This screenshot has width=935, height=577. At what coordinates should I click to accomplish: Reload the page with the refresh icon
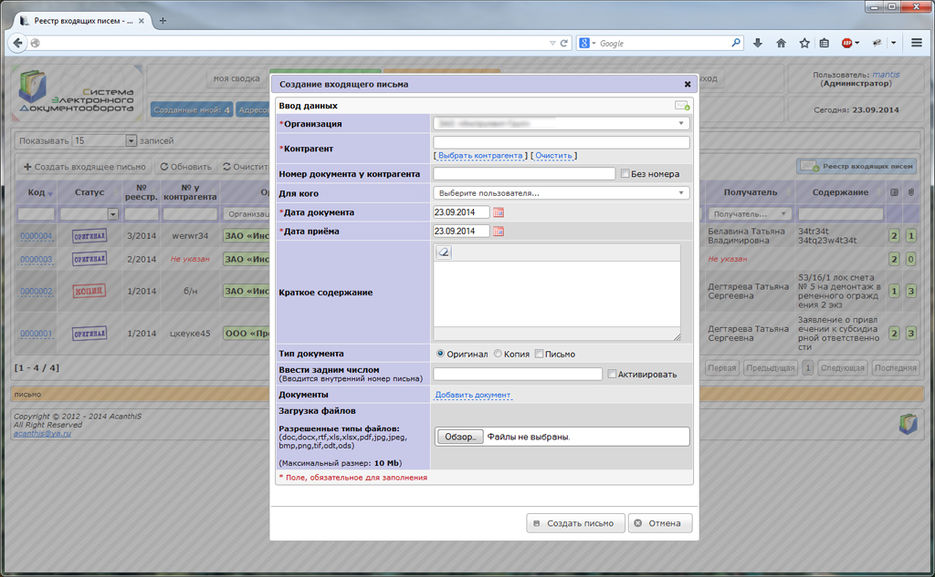tap(564, 43)
